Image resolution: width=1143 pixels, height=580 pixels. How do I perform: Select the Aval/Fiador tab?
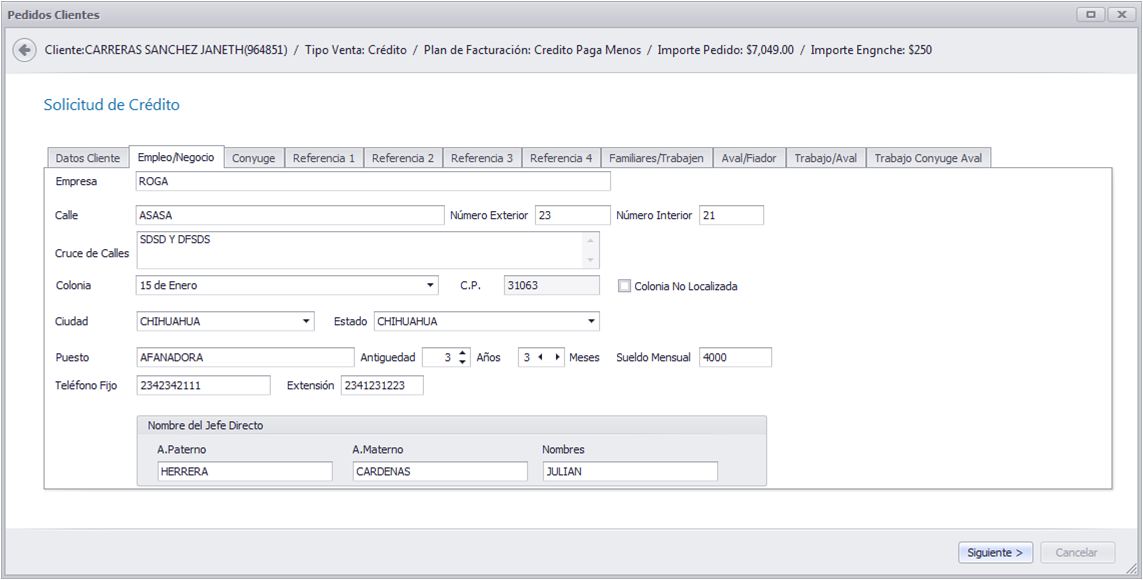[749, 158]
